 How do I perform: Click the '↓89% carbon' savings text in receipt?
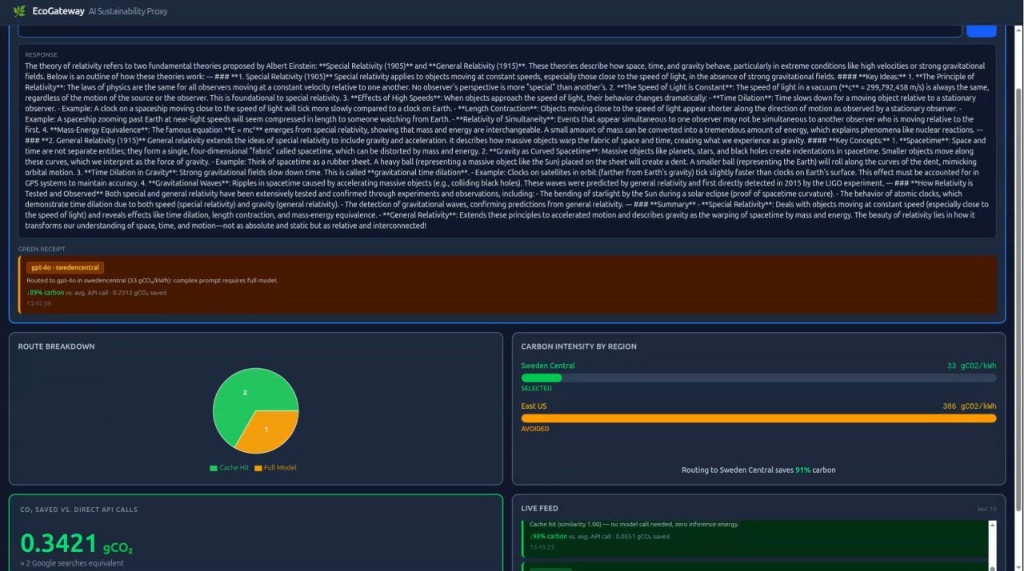[x=46, y=293]
